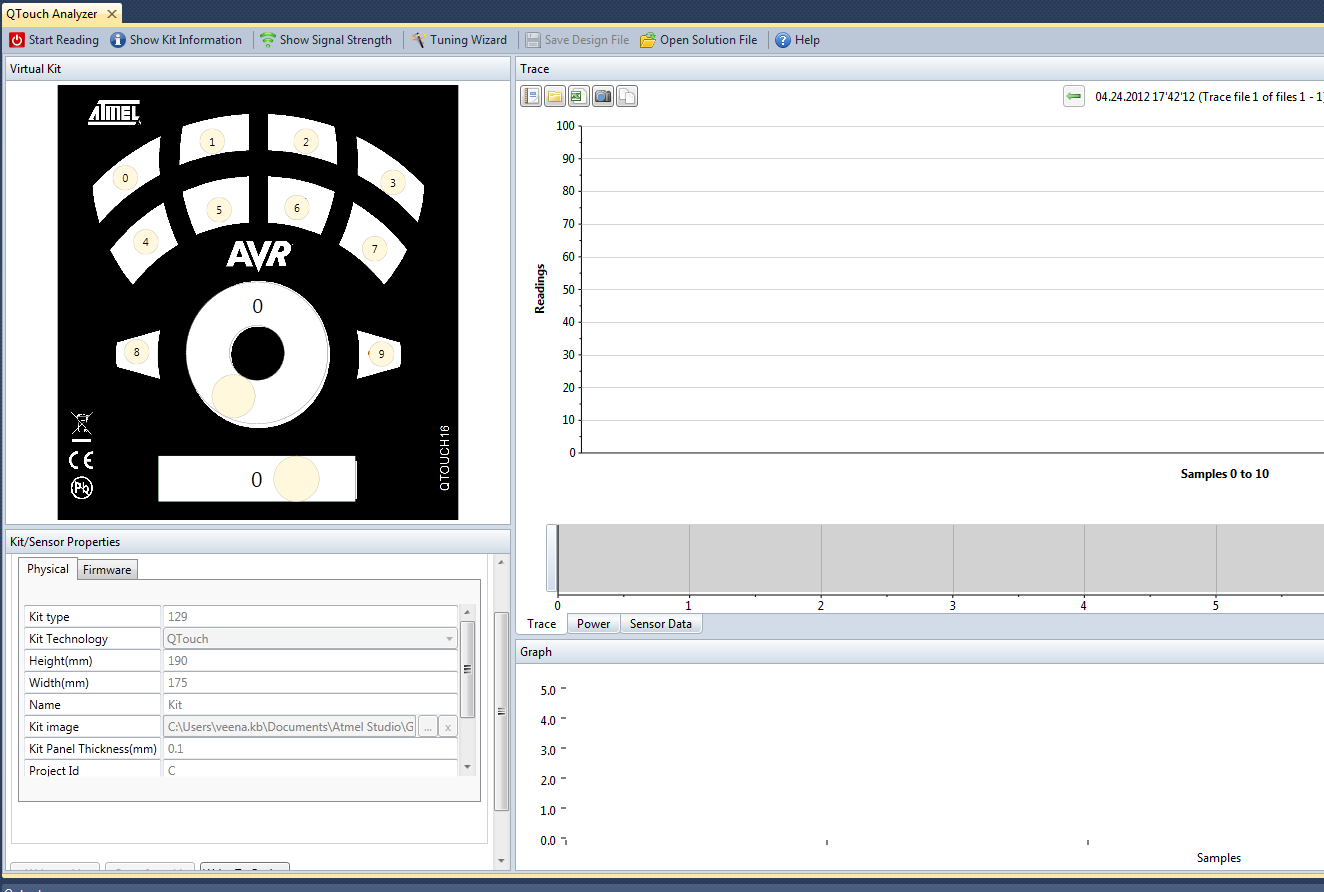Open the Power tab
Screen dimensions: 1324x892
tap(593, 624)
